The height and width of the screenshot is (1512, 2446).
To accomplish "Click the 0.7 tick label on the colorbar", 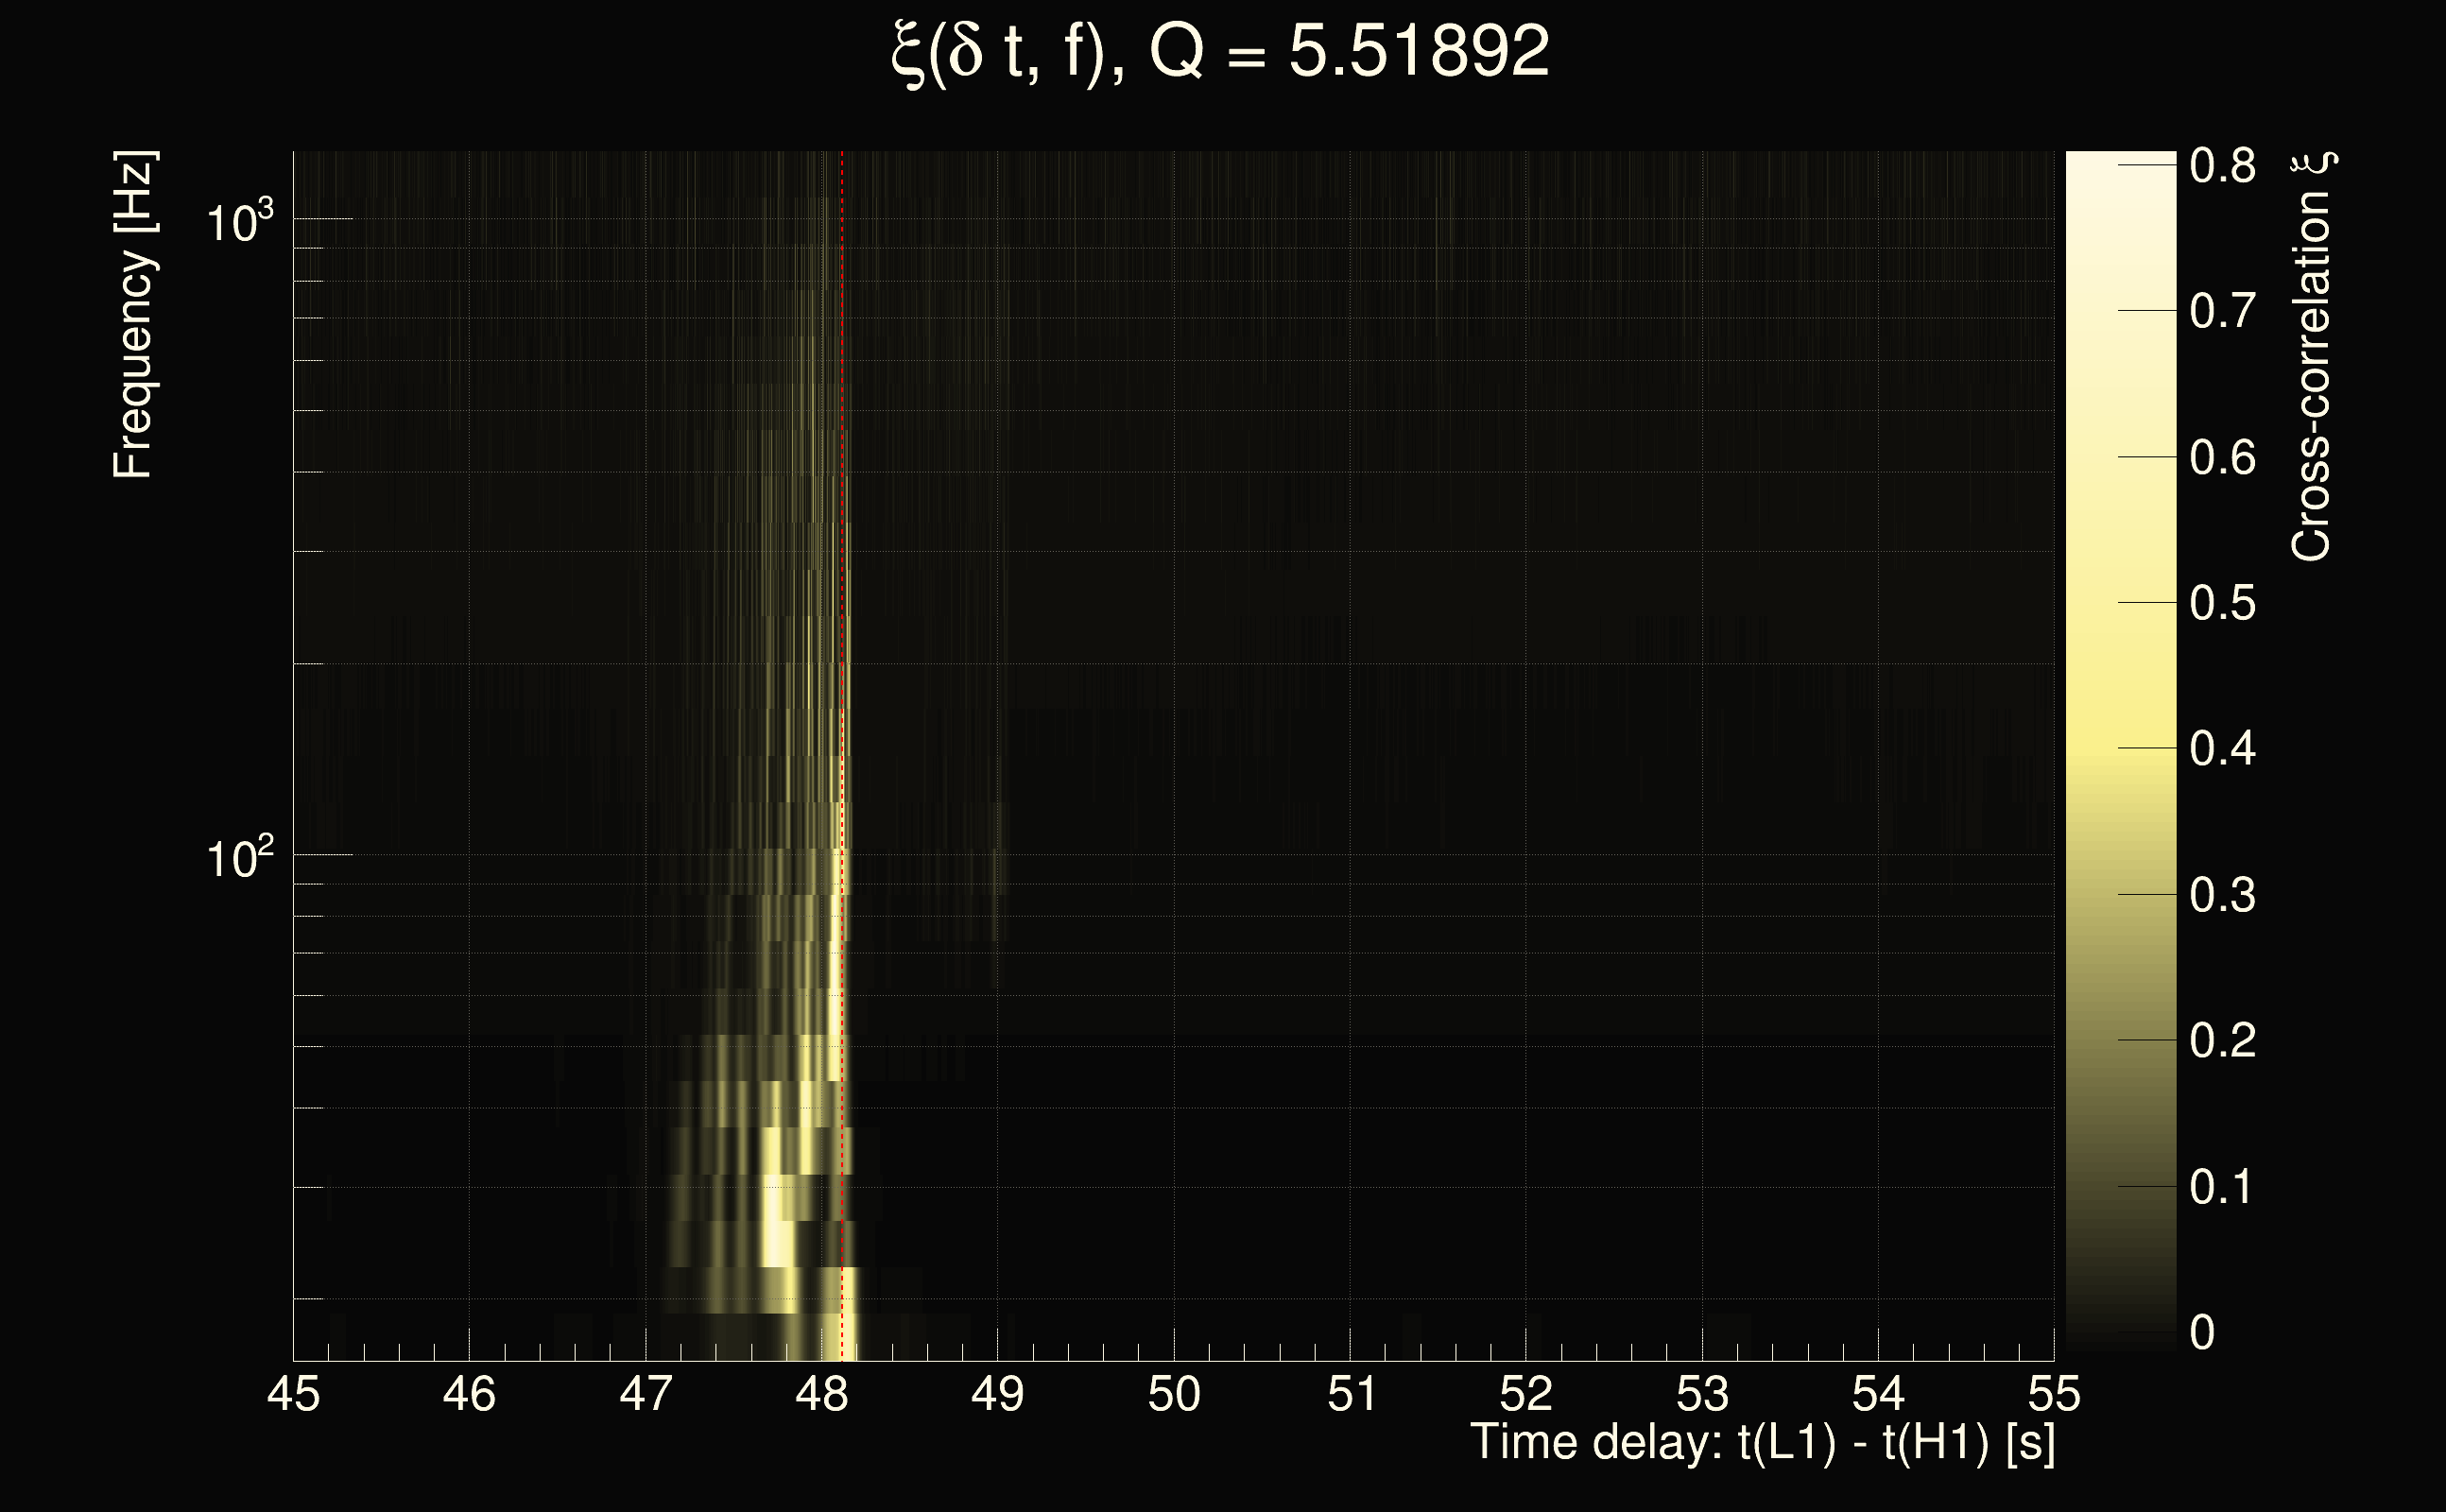I will coord(2222,312).
